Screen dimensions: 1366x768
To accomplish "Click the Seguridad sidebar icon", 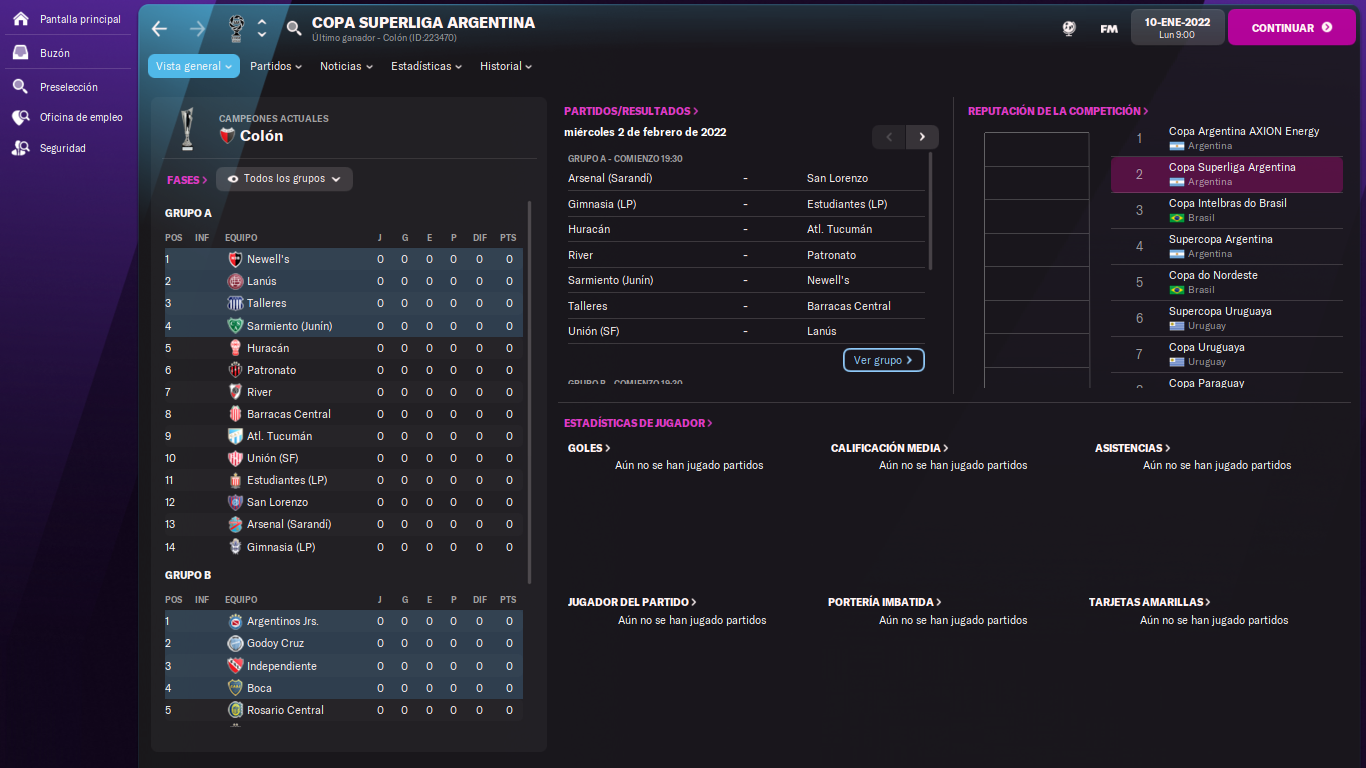I will pyautogui.click(x=20, y=148).
